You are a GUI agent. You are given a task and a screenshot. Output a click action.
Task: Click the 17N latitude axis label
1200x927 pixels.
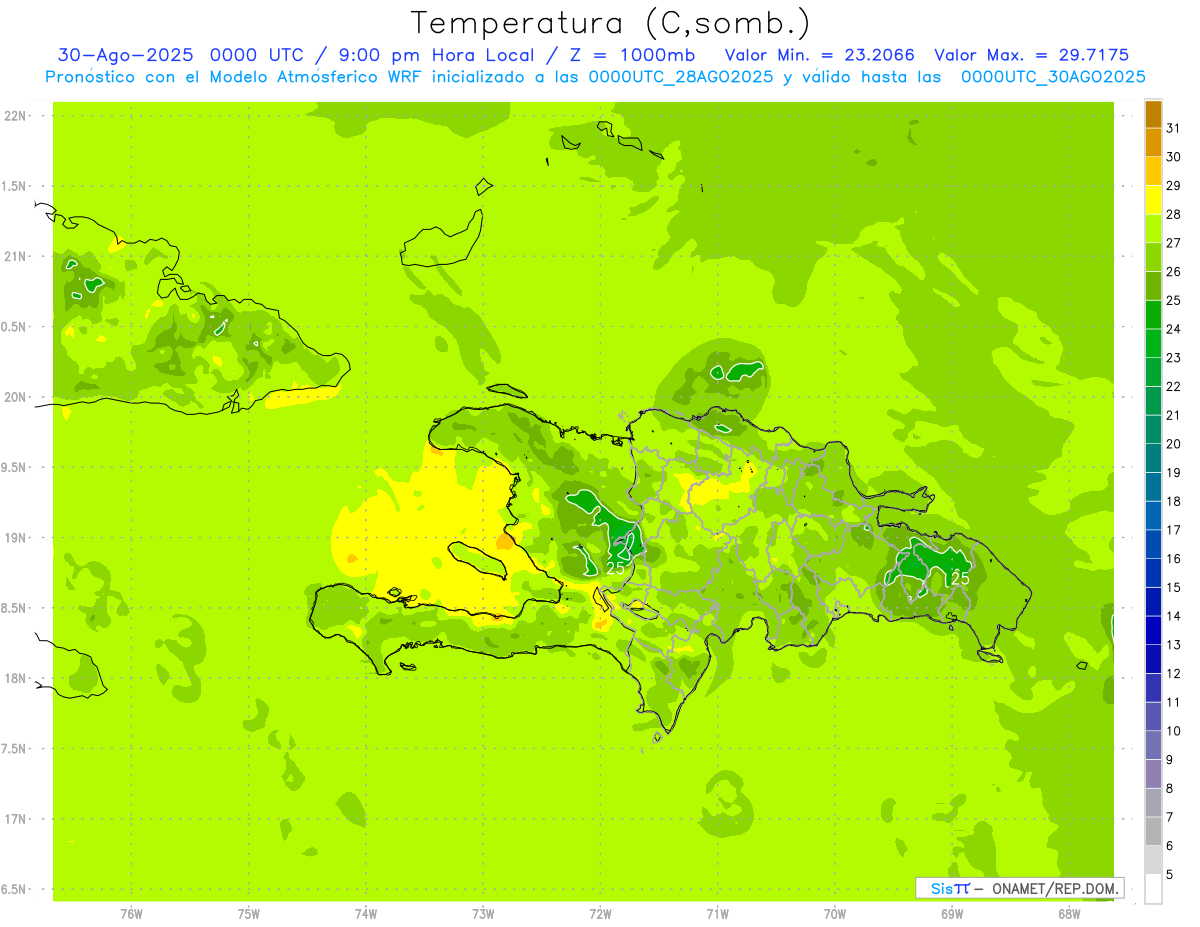16,819
